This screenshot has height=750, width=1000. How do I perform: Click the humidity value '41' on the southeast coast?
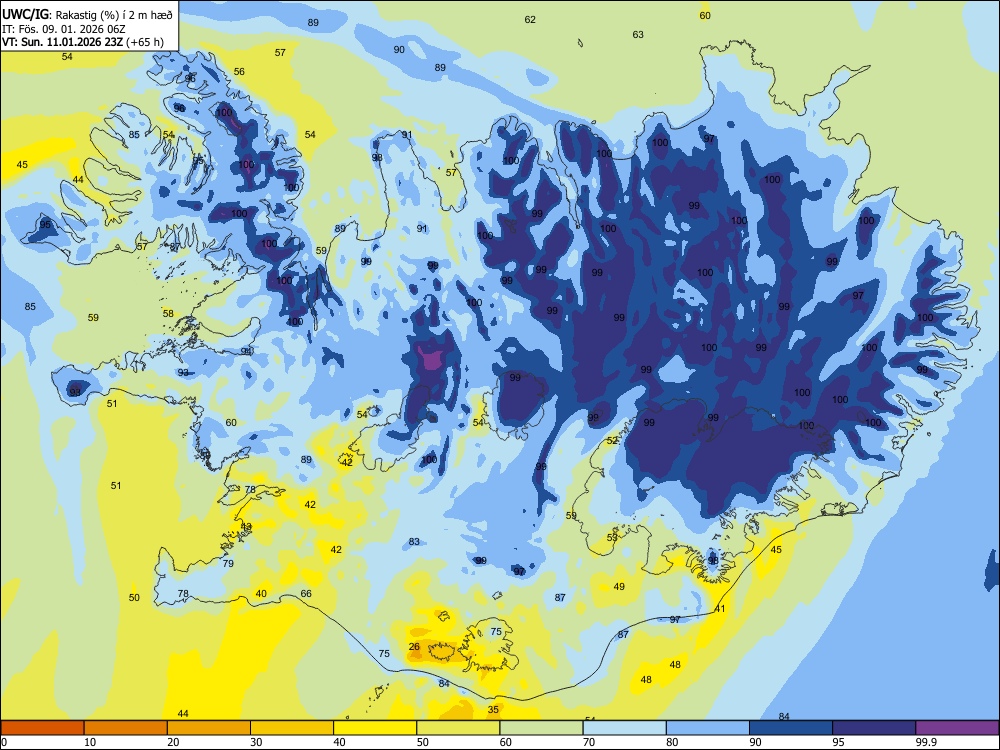coord(720,609)
